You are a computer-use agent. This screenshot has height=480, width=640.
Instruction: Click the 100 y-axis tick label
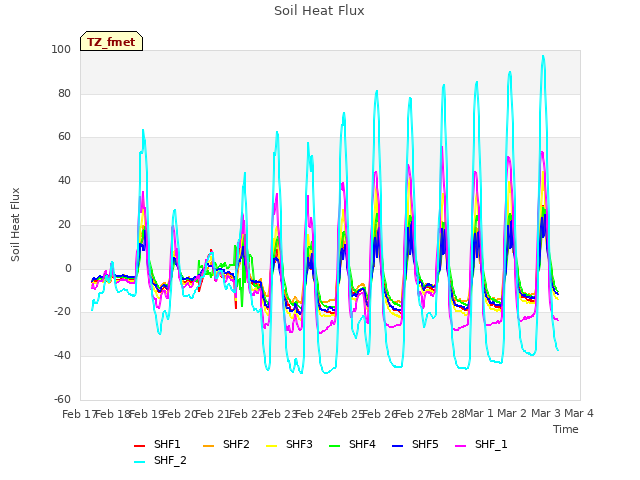click(61, 50)
